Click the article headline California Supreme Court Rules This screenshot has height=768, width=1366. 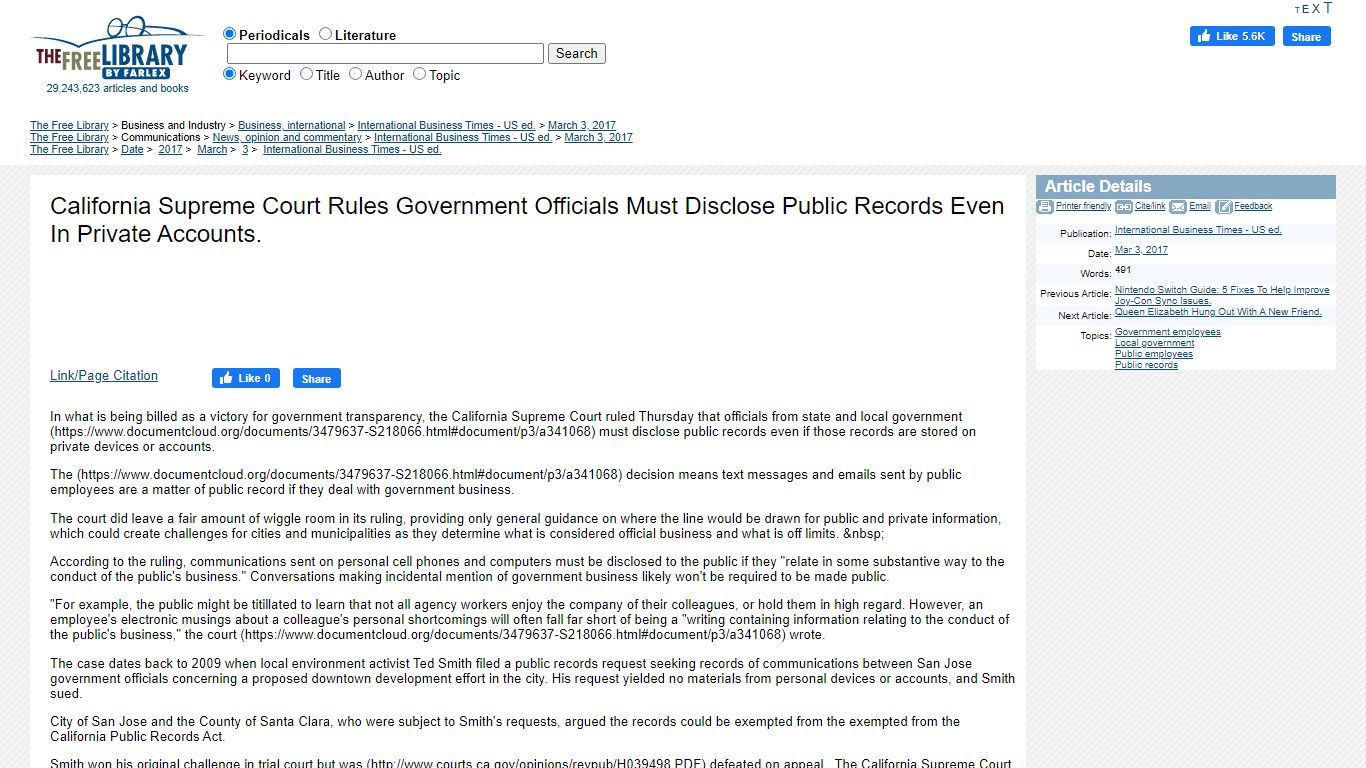point(527,220)
